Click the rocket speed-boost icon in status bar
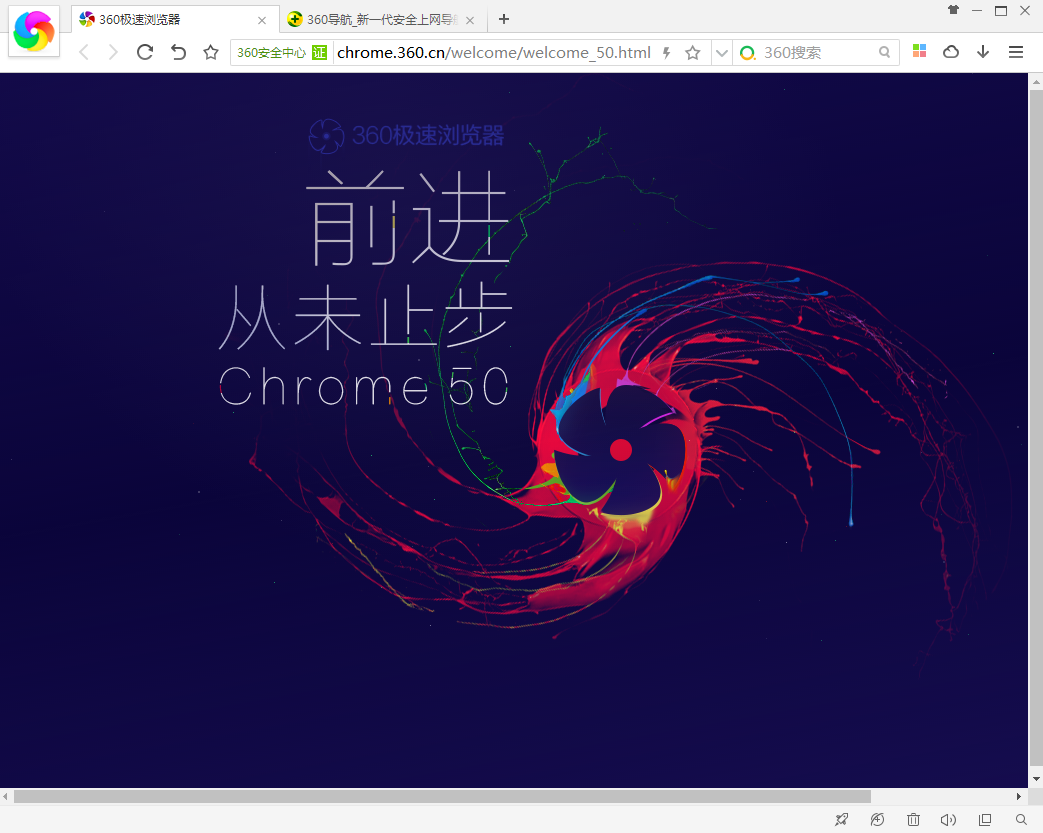 (x=841, y=819)
